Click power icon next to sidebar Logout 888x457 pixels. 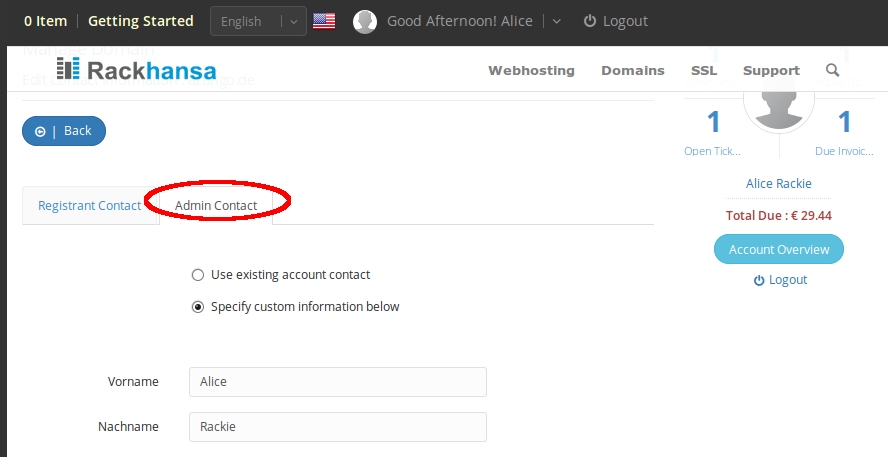759,280
